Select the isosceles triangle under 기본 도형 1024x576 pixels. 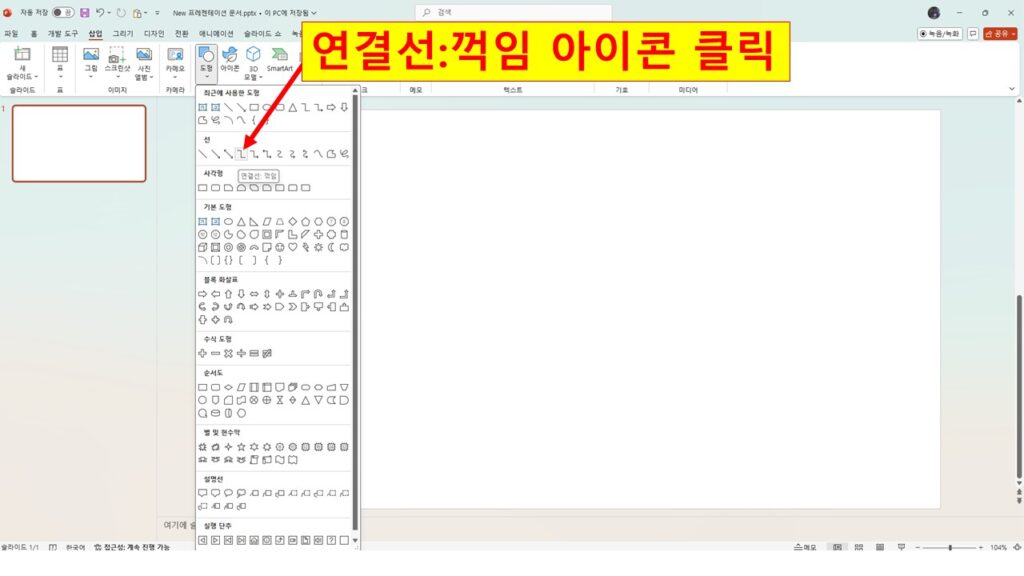click(241, 222)
